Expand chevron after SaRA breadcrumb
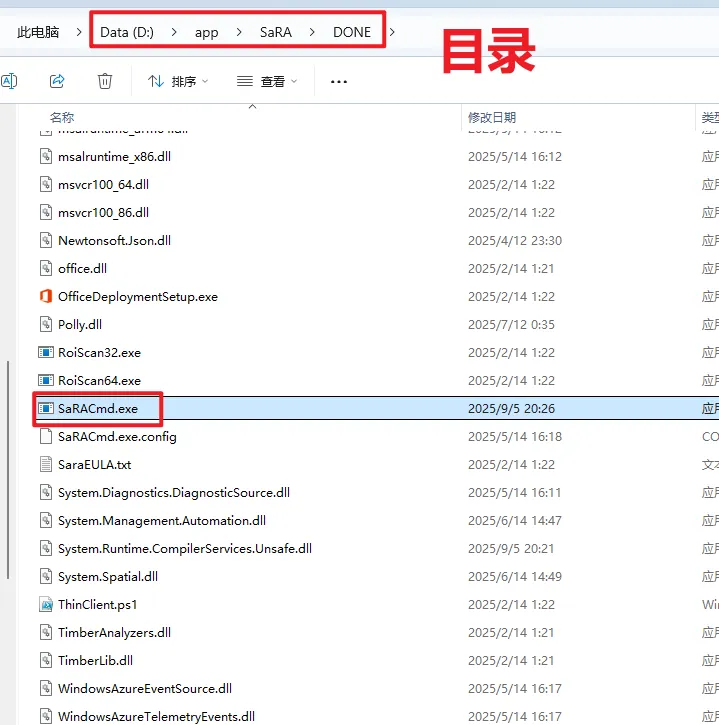Image resolution: width=719 pixels, height=725 pixels. coord(312,32)
